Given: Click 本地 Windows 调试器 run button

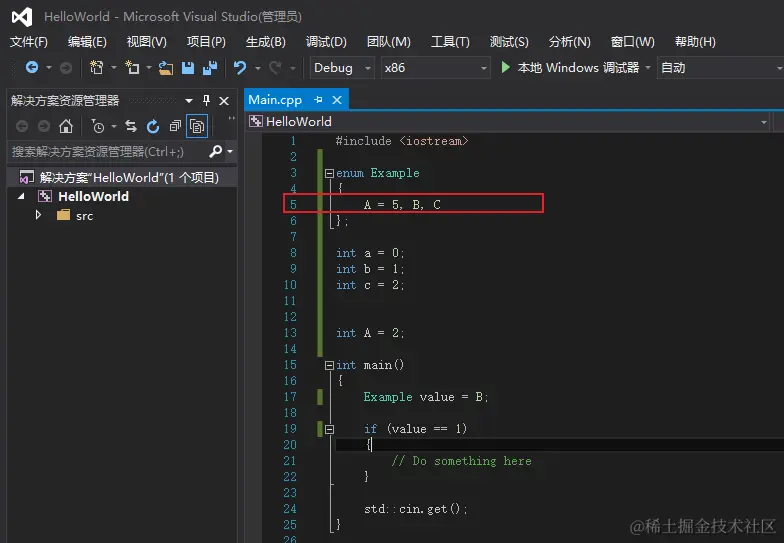Looking at the screenshot, I should [570, 68].
